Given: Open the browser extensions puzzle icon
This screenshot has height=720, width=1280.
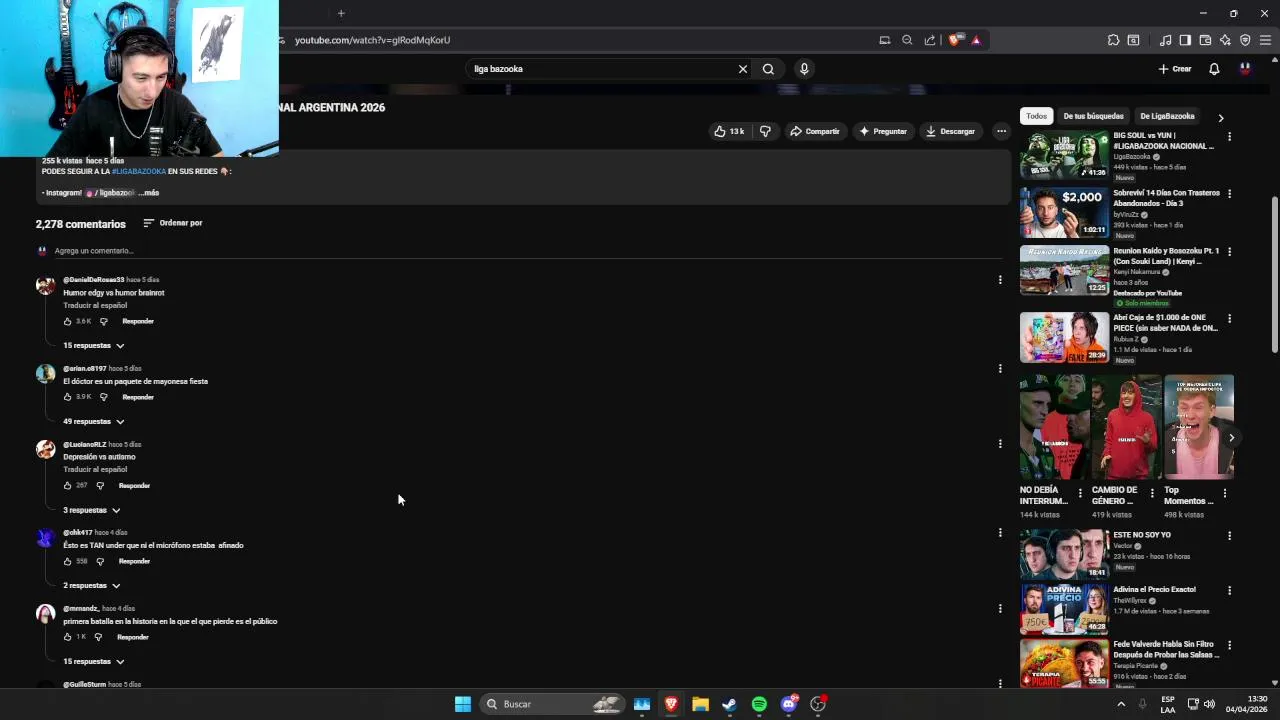Looking at the screenshot, I should point(1113,40).
